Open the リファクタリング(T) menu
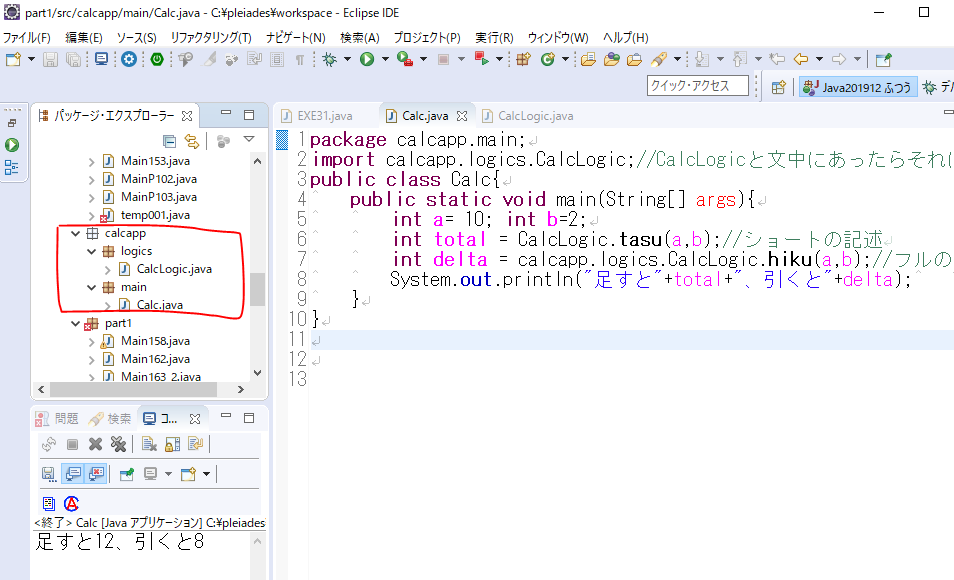This screenshot has width=954, height=580. pyautogui.click(x=211, y=37)
